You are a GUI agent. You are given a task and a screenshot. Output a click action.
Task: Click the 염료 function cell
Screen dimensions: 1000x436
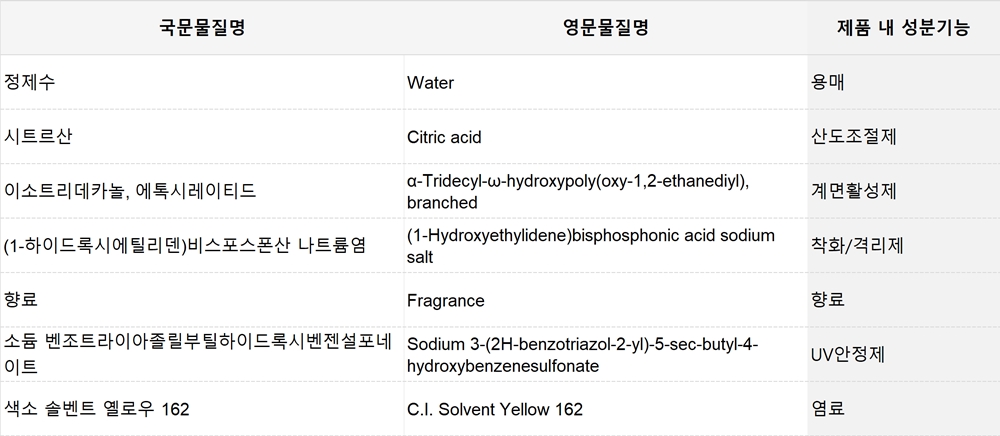coord(904,408)
